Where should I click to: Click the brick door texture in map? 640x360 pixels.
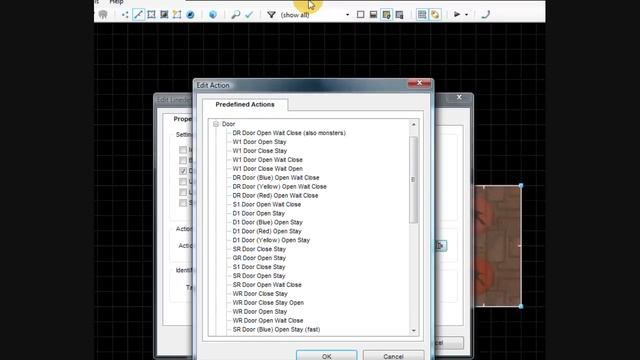pos(498,246)
